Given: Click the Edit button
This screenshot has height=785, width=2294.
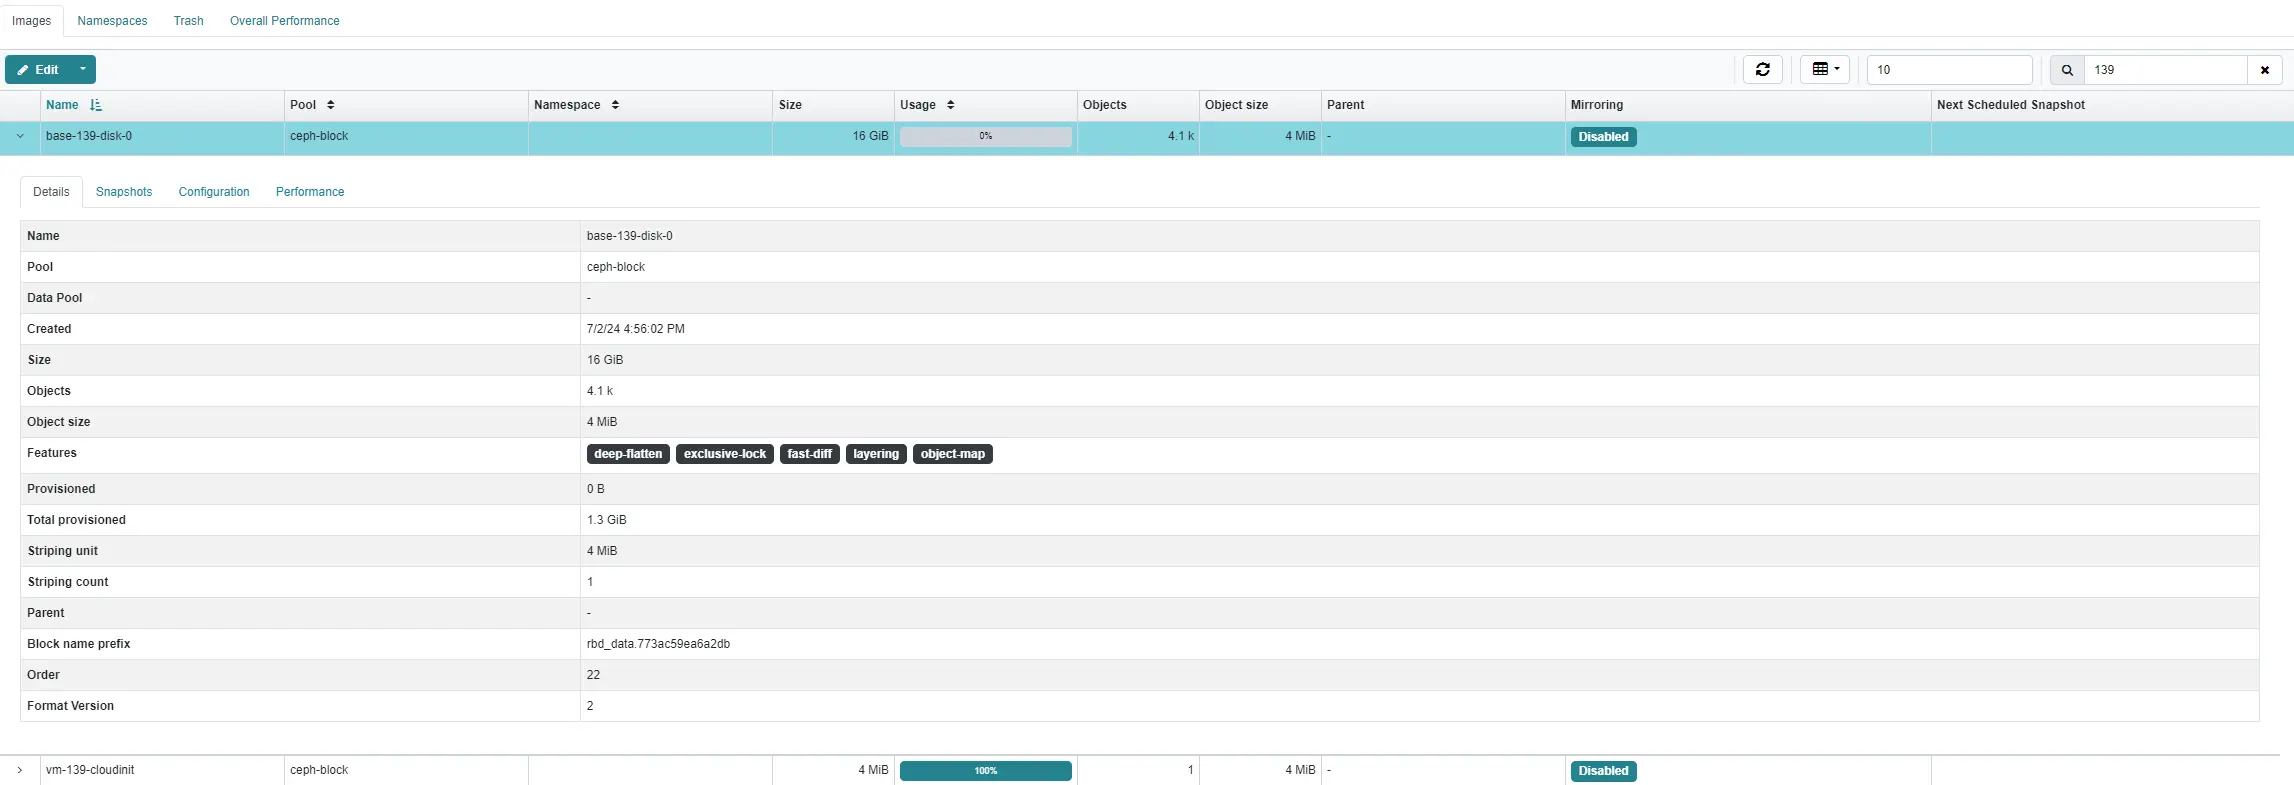Looking at the screenshot, I should (38, 70).
